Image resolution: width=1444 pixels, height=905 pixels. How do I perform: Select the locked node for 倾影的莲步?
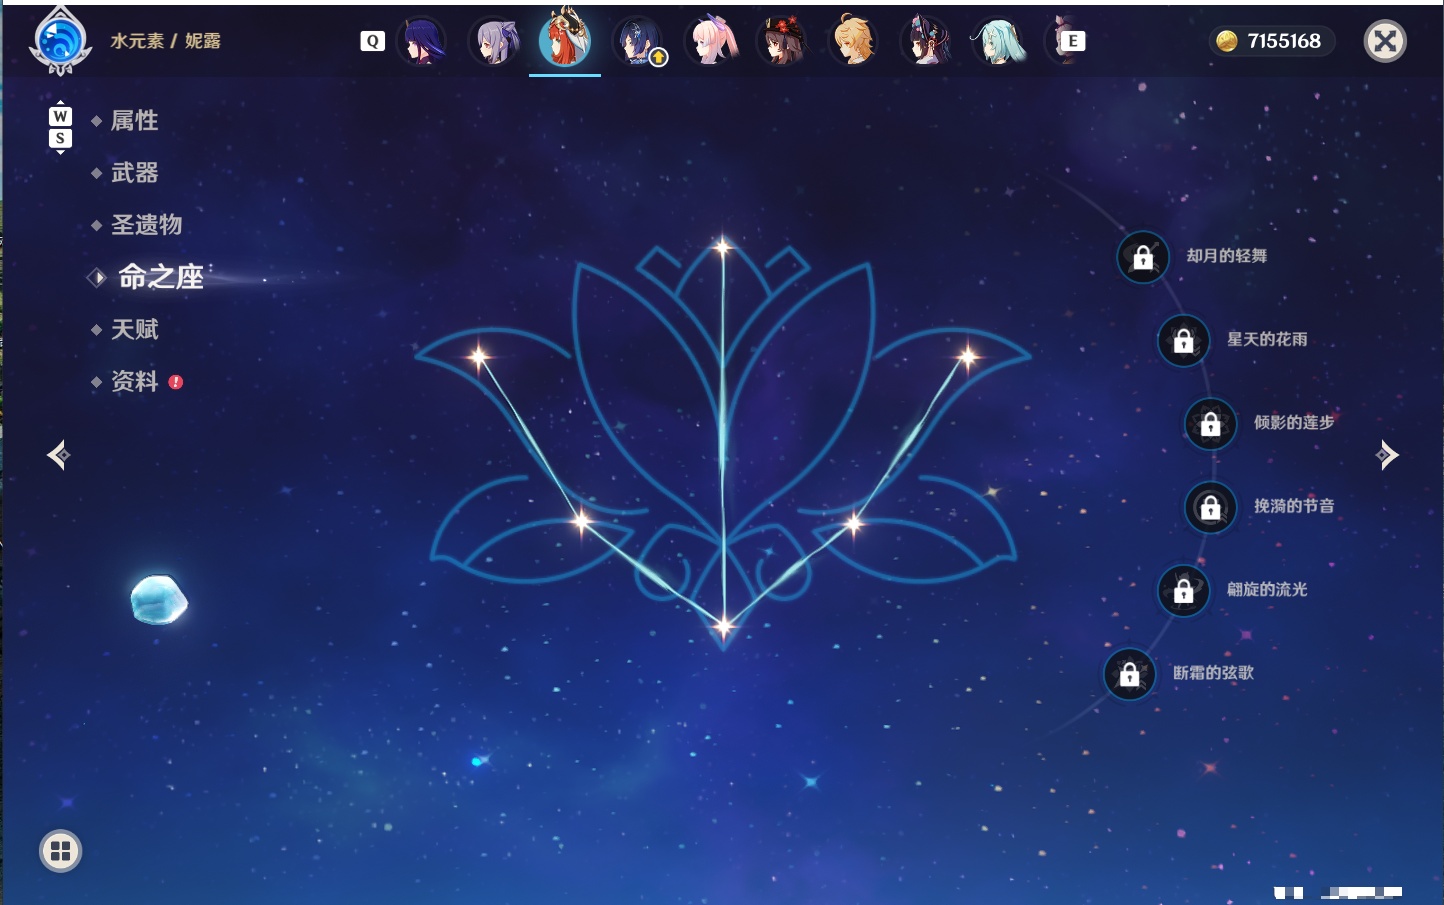[x=1211, y=423]
